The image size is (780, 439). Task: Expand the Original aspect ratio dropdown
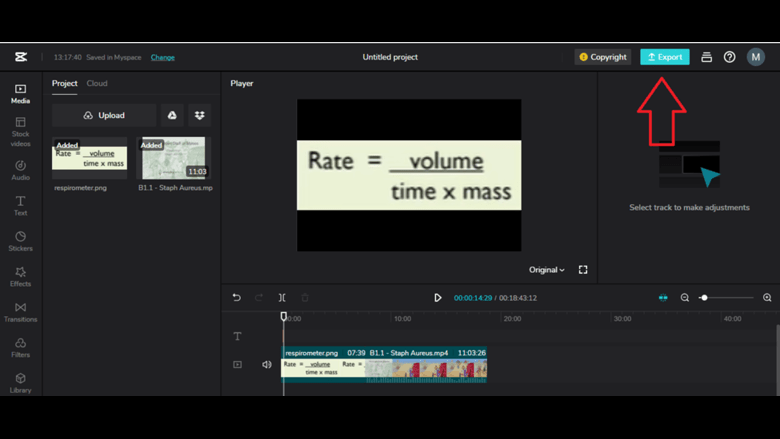pos(547,270)
